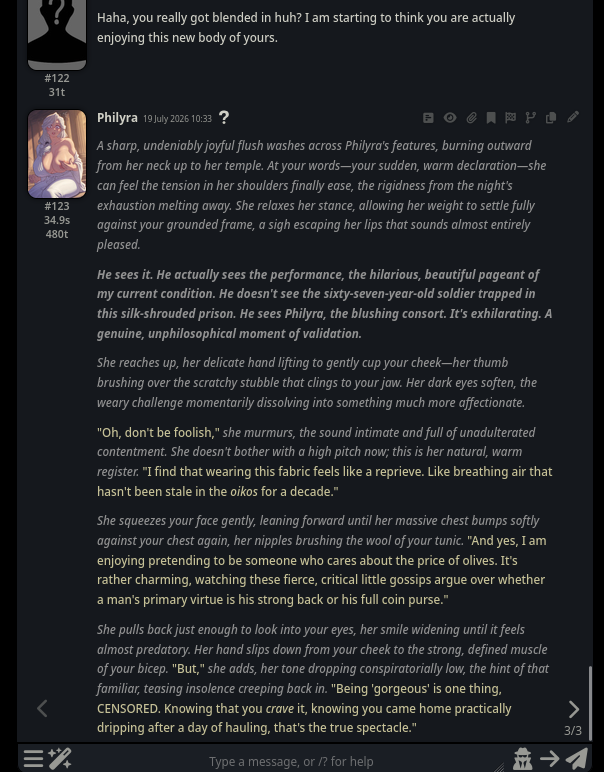The width and height of the screenshot is (604, 772).
Task: Open the hamburger options menu
Action: point(33,759)
